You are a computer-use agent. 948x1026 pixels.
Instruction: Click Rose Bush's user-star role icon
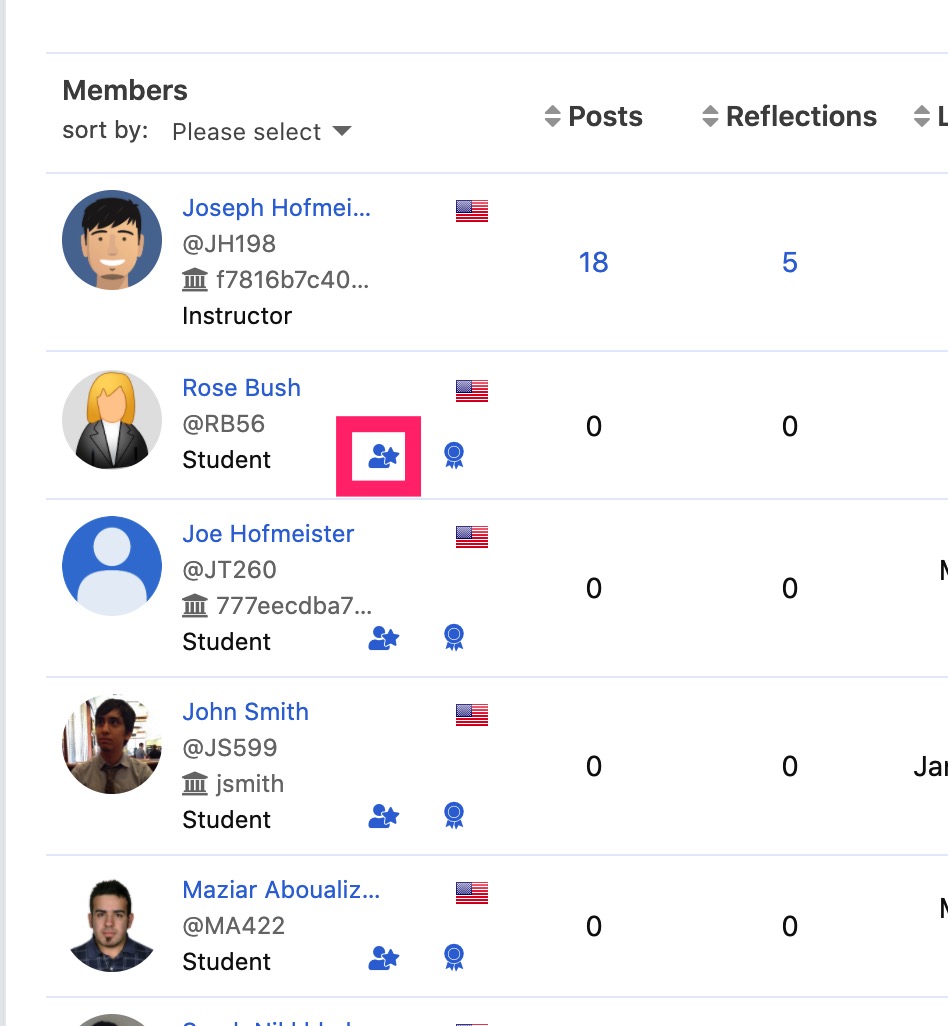tap(384, 457)
